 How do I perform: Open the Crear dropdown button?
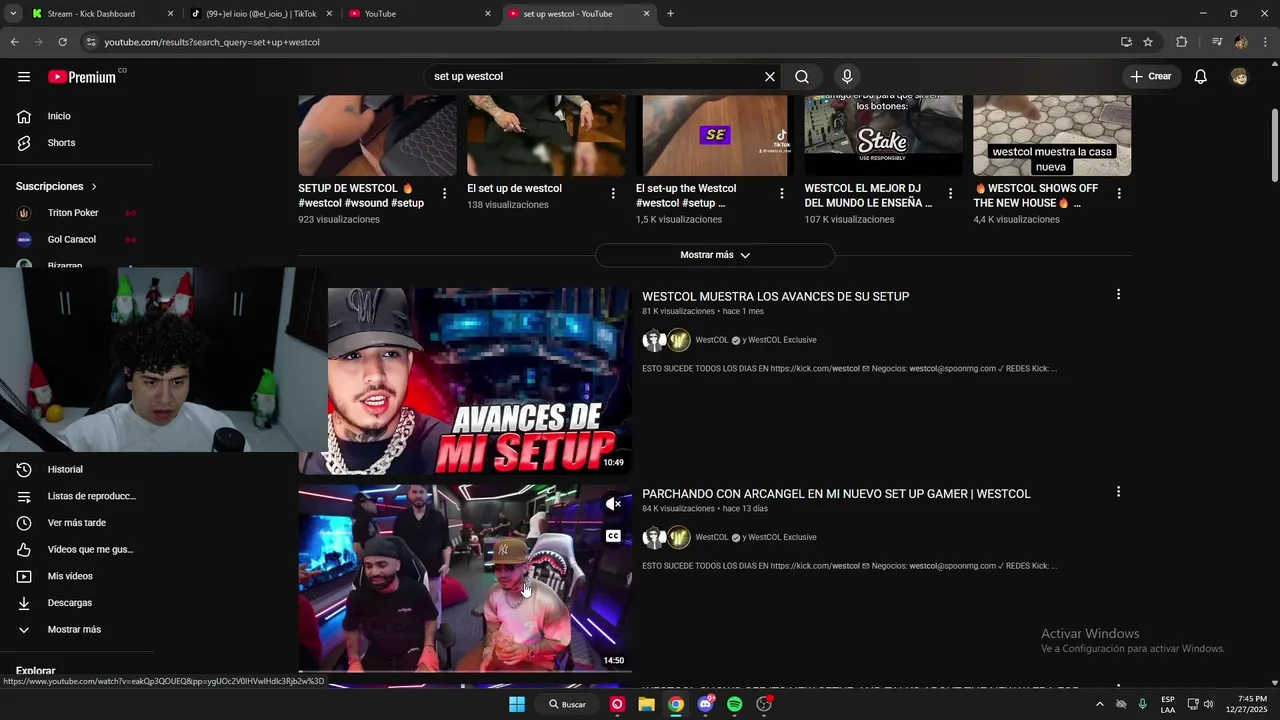[x=1150, y=77]
